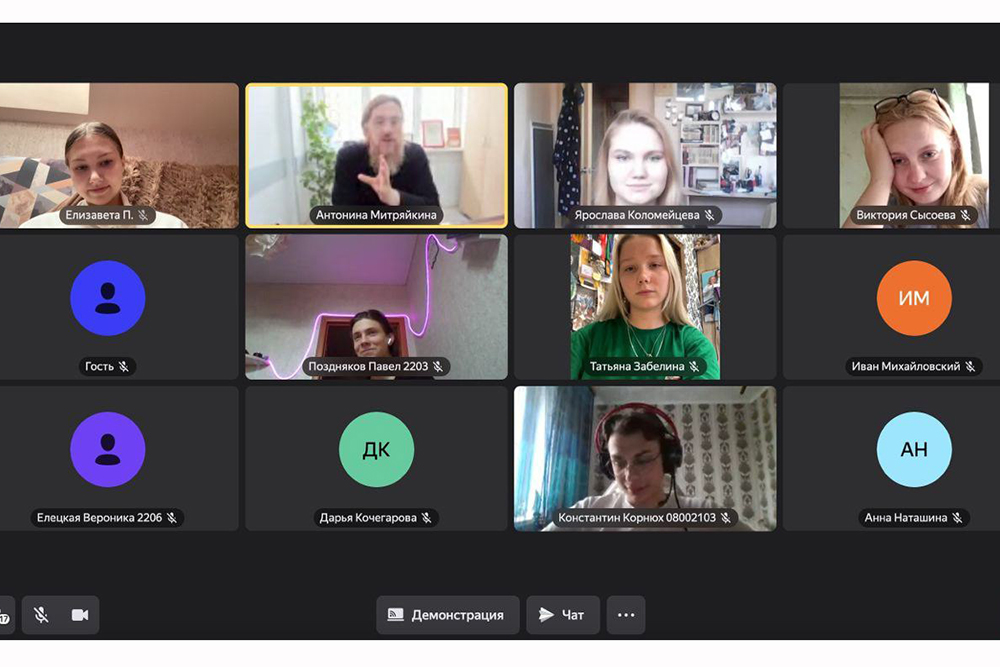Click the name label Иван Михайловский
1000x667 pixels.
click(x=906, y=366)
